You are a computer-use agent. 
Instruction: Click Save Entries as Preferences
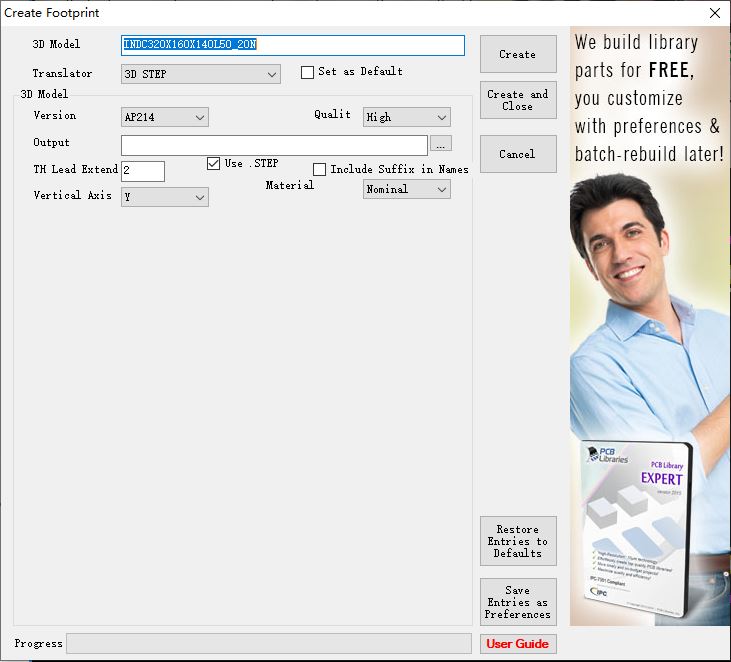pyautogui.click(x=518, y=602)
